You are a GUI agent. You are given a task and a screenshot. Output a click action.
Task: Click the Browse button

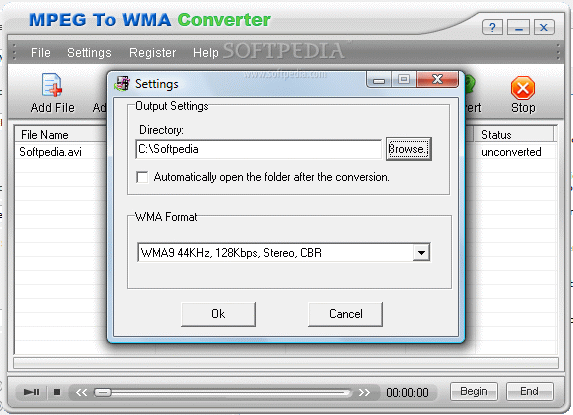click(x=409, y=149)
